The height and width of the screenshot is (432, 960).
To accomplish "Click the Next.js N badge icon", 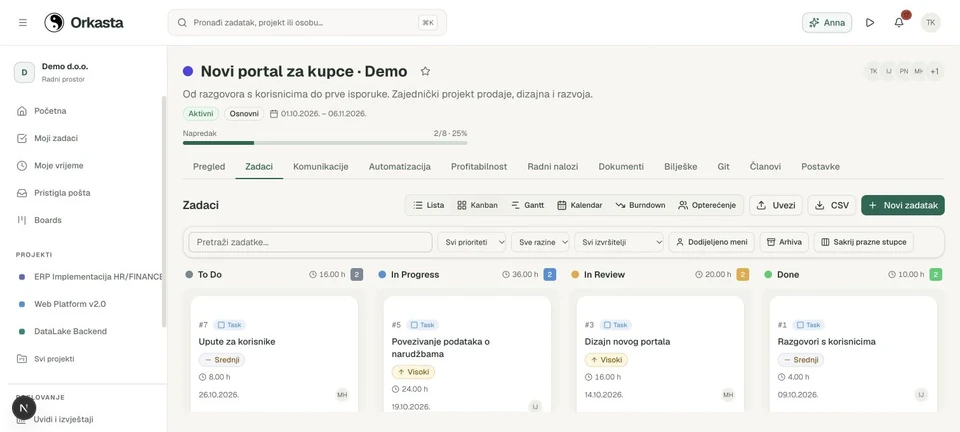I will pyautogui.click(x=24, y=408).
